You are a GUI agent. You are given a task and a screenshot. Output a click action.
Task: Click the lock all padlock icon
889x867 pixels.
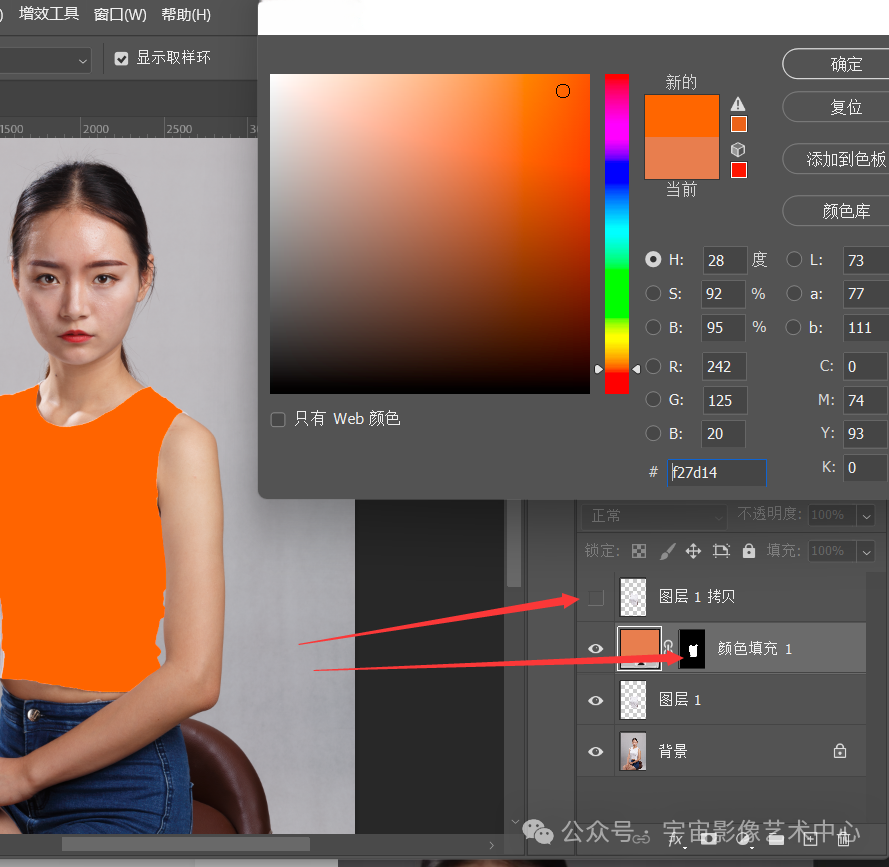[749, 551]
